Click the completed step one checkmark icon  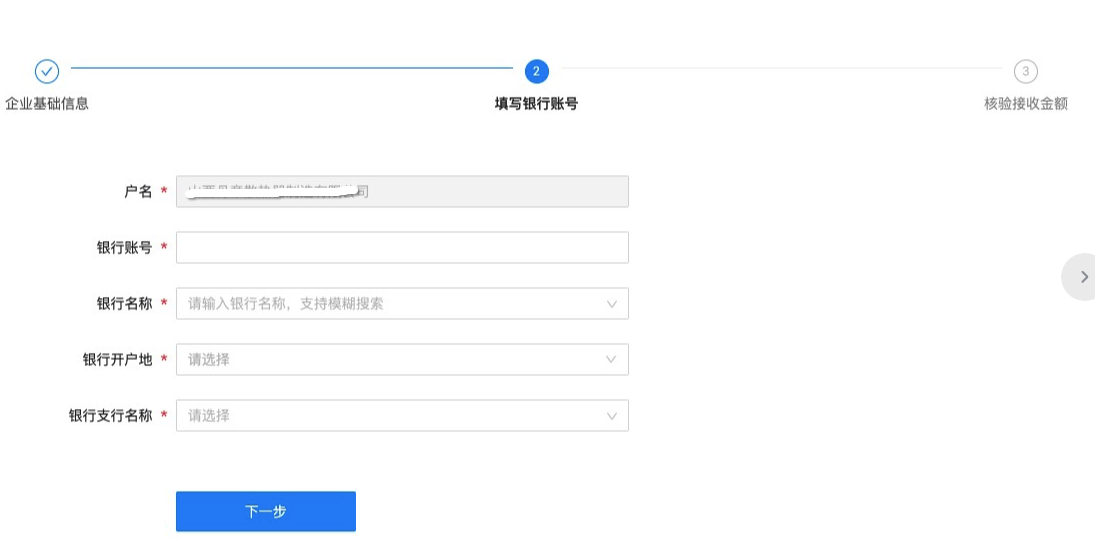[x=47, y=71]
